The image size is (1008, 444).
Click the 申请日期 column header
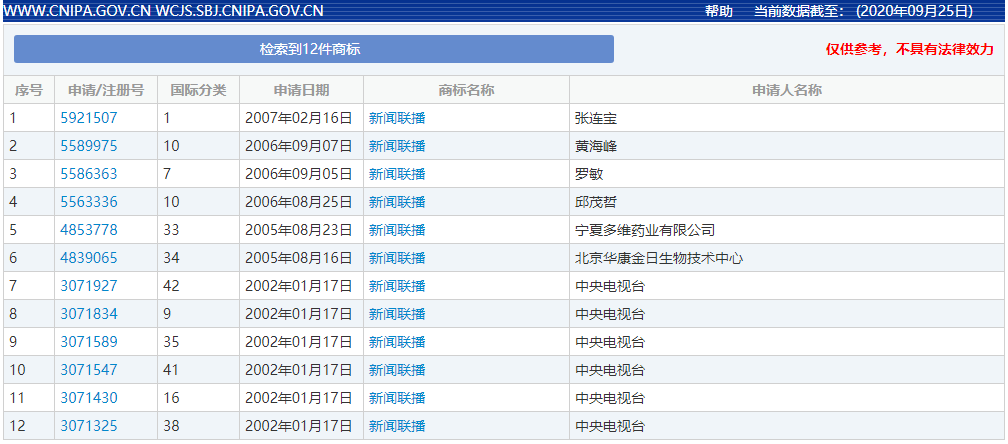coord(302,90)
